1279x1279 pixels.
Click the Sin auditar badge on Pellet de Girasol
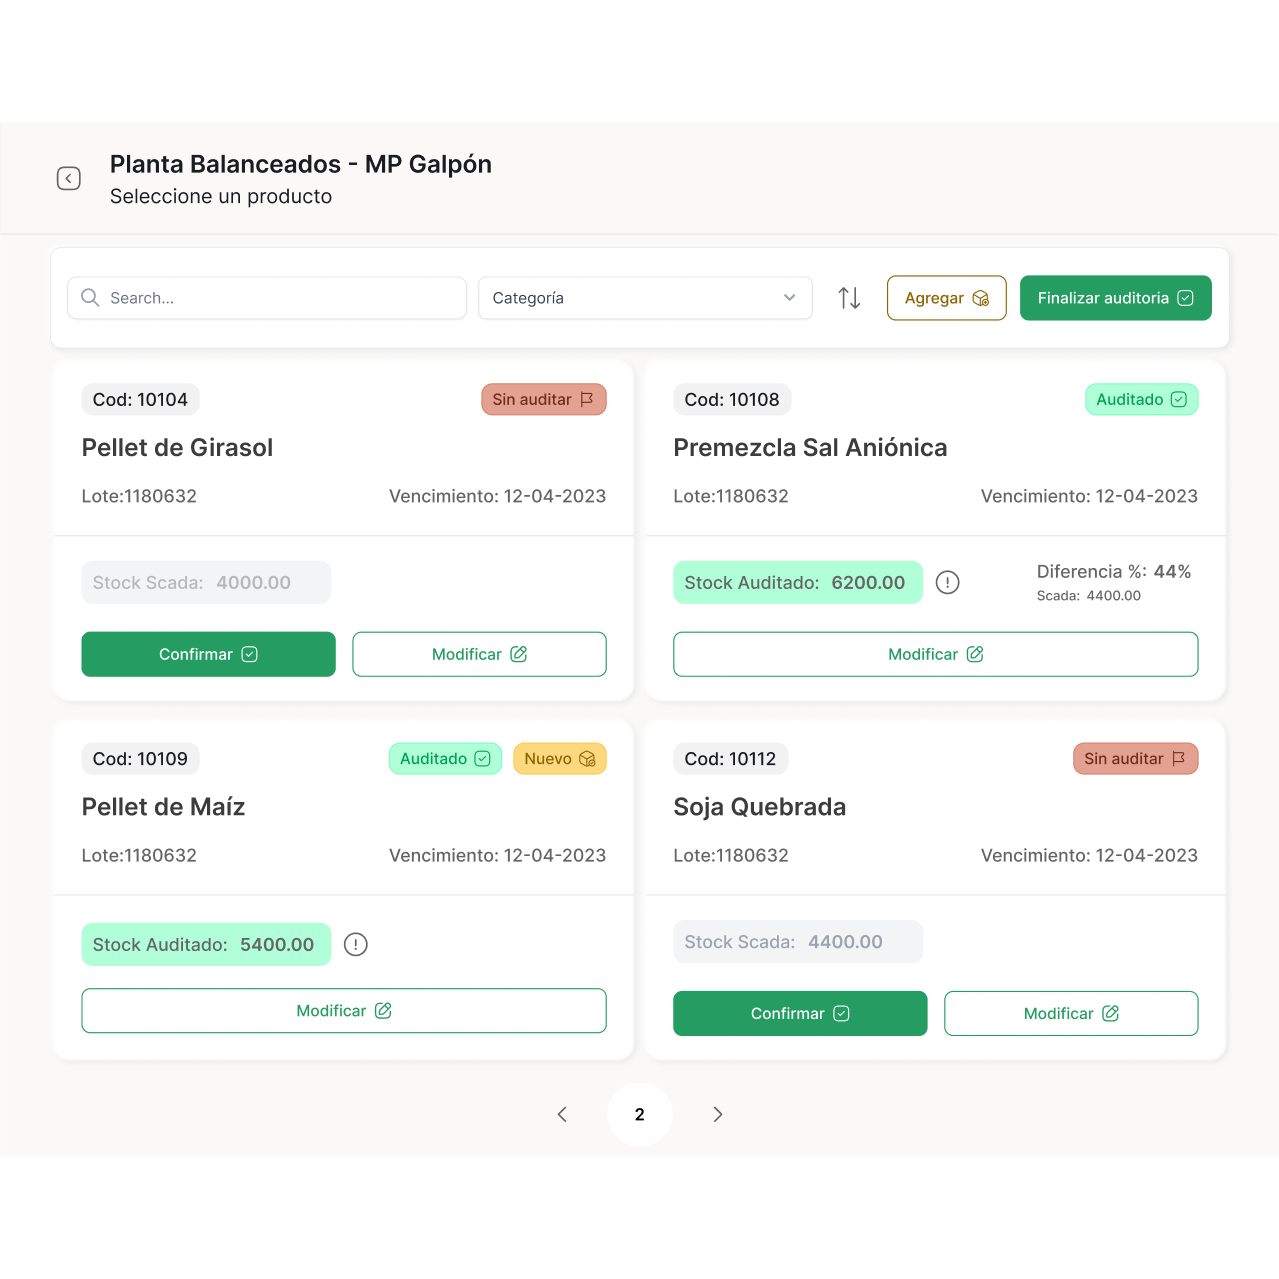[x=543, y=400]
